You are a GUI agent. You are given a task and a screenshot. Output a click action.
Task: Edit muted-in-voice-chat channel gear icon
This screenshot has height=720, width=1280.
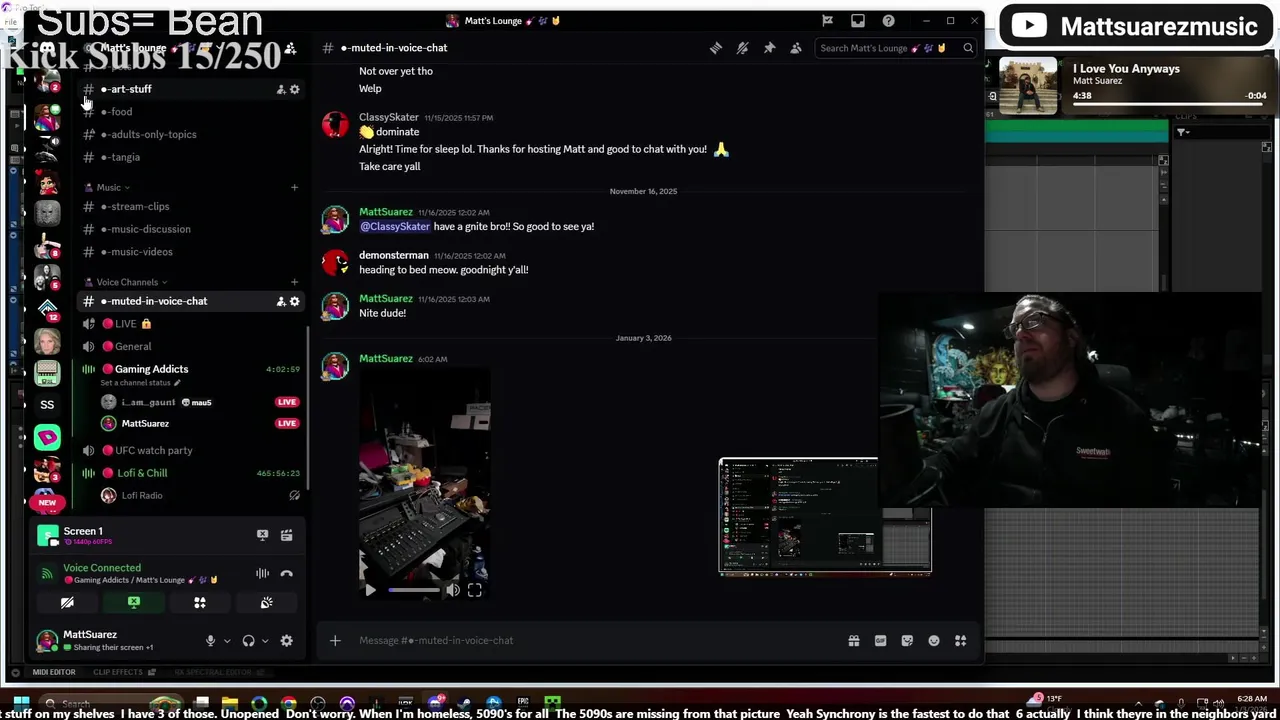coord(294,301)
